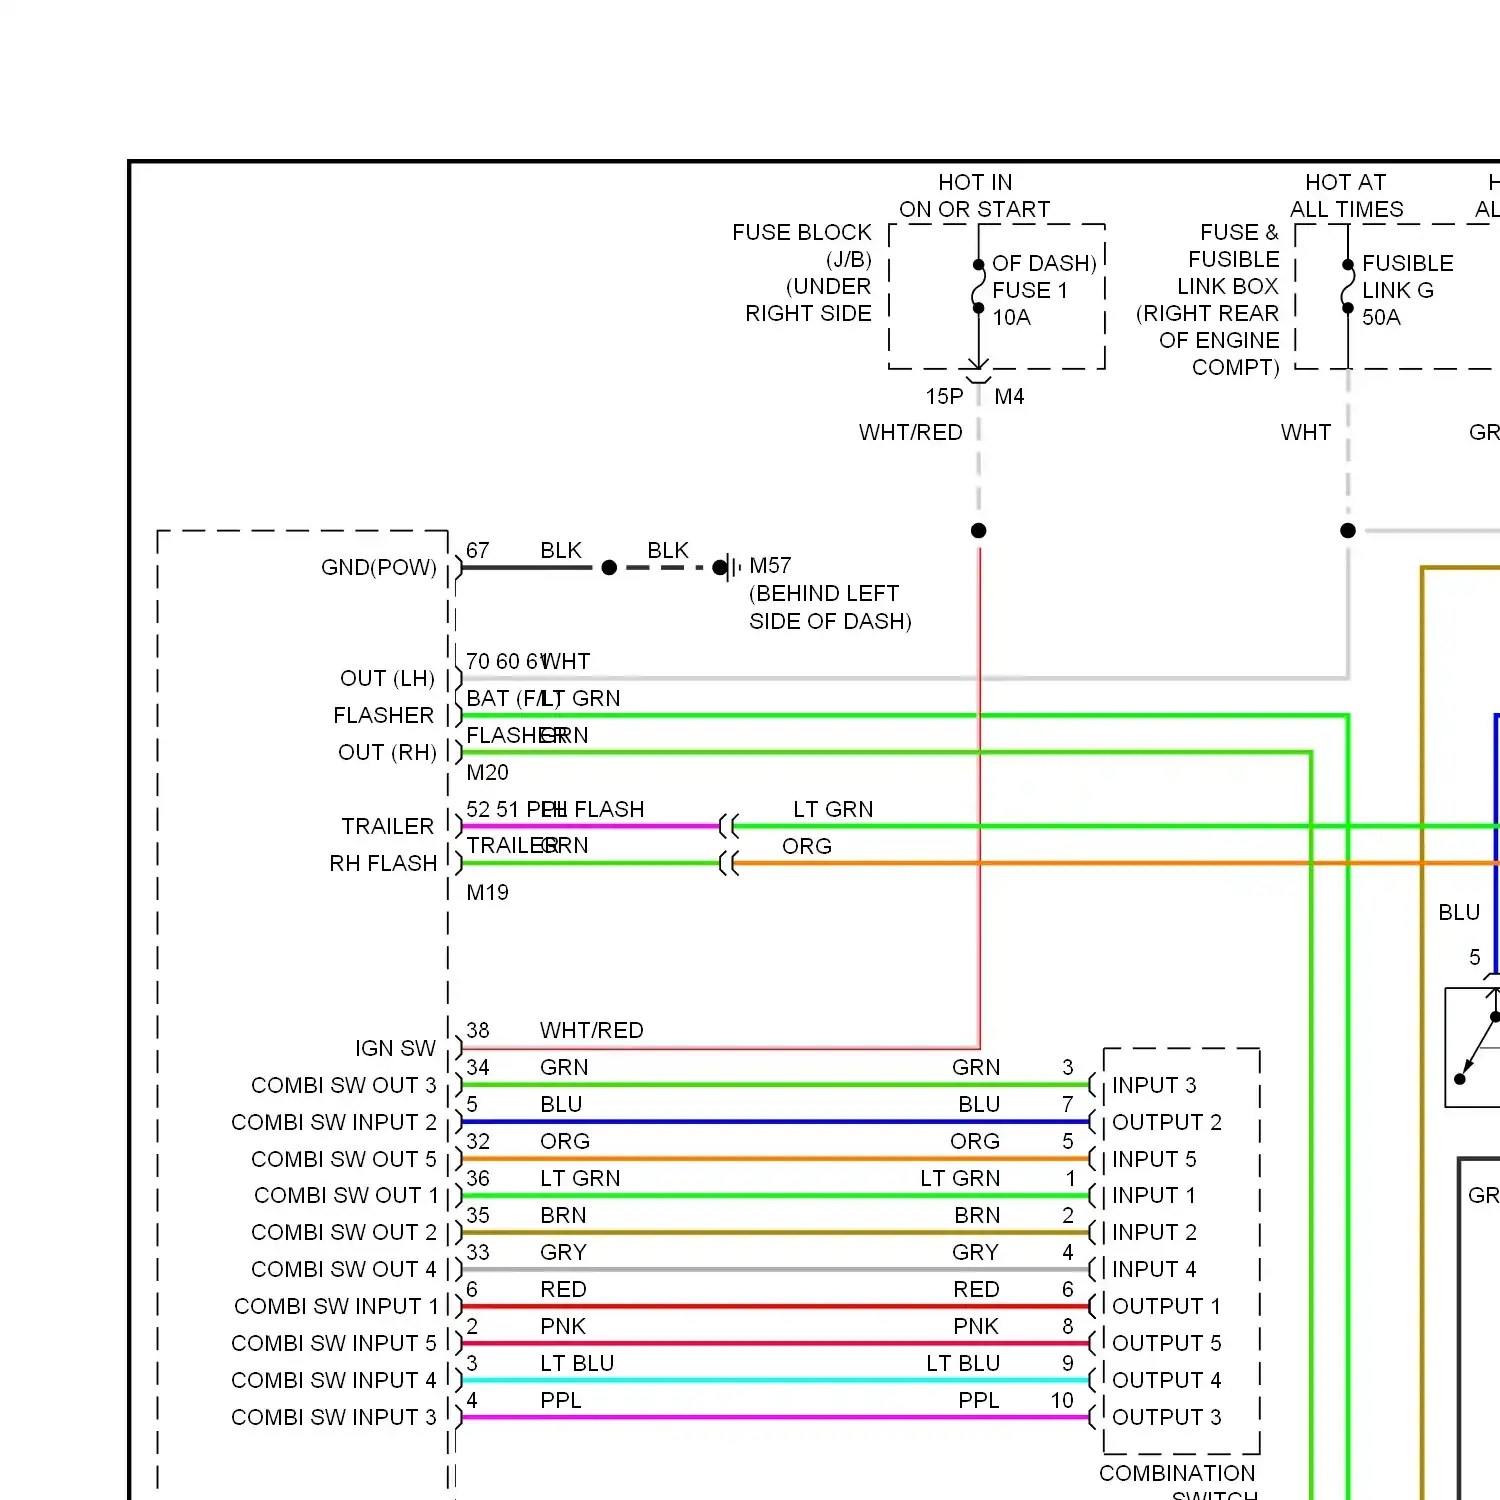1500x1500 pixels.
Task: Select the INPUT 1 combination switch pin
Action: 1154,1196
